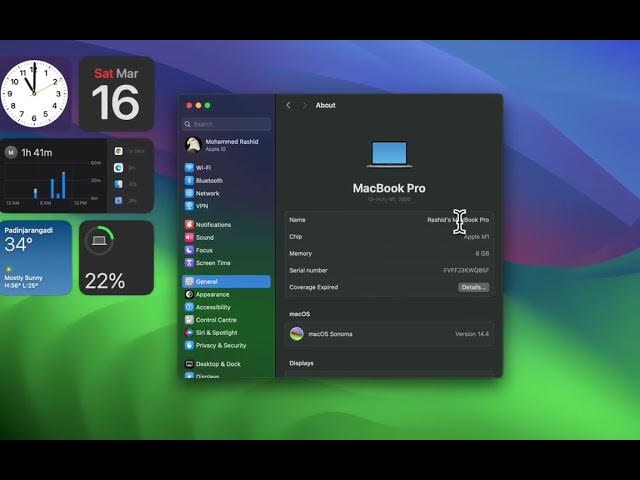Viewport: 640px width, 480px height.
Task: Click the Desktop & Dock icon
Action: [x=189, y=364]
